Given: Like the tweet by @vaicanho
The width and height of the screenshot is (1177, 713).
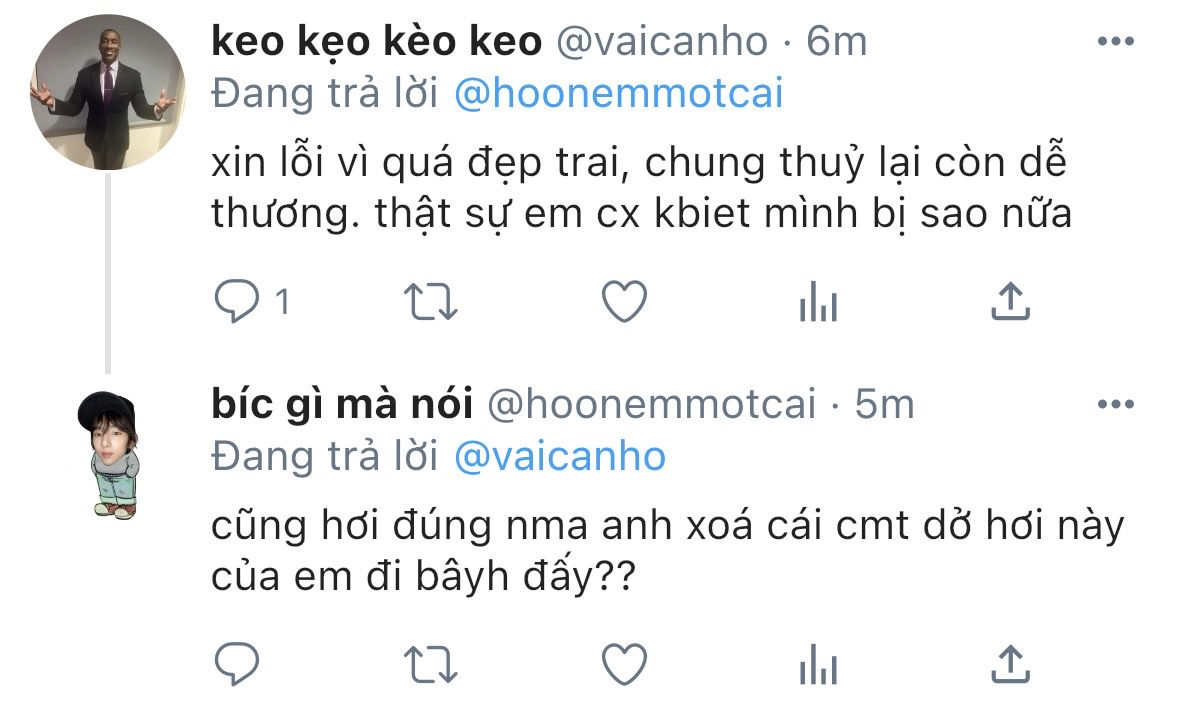Looking at the screenshot, I should (x=625, y=302).
